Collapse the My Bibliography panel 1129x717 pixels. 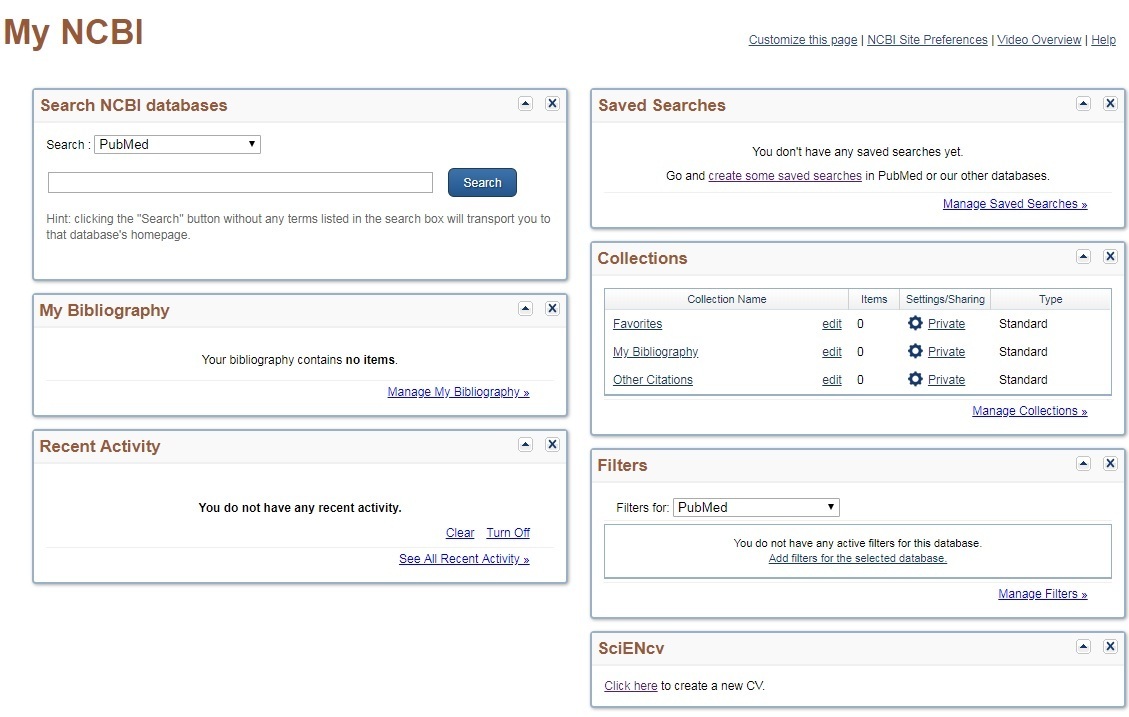[x=525, y=309]
